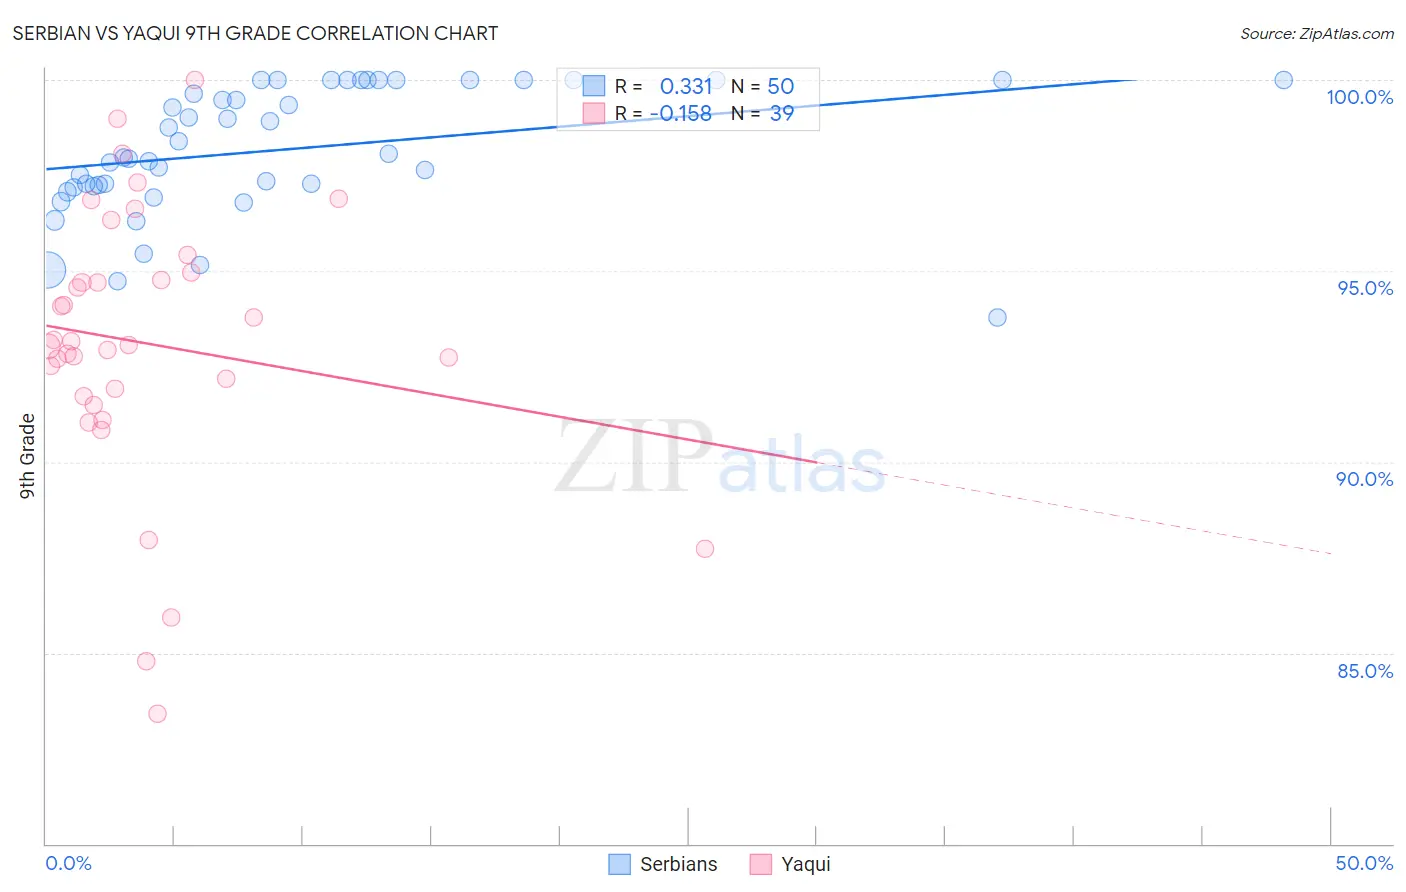Click the chart title text
This screenshot has width=1406, height=892.
point(255,33)
